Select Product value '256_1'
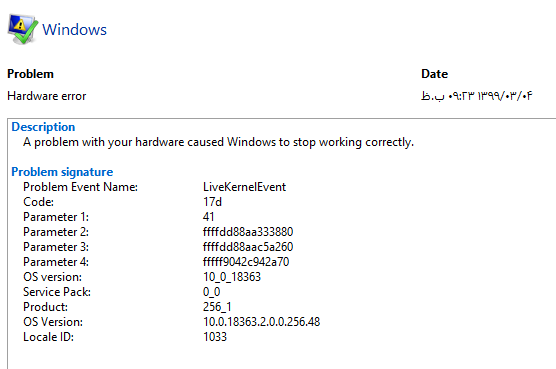 [217, 307]
